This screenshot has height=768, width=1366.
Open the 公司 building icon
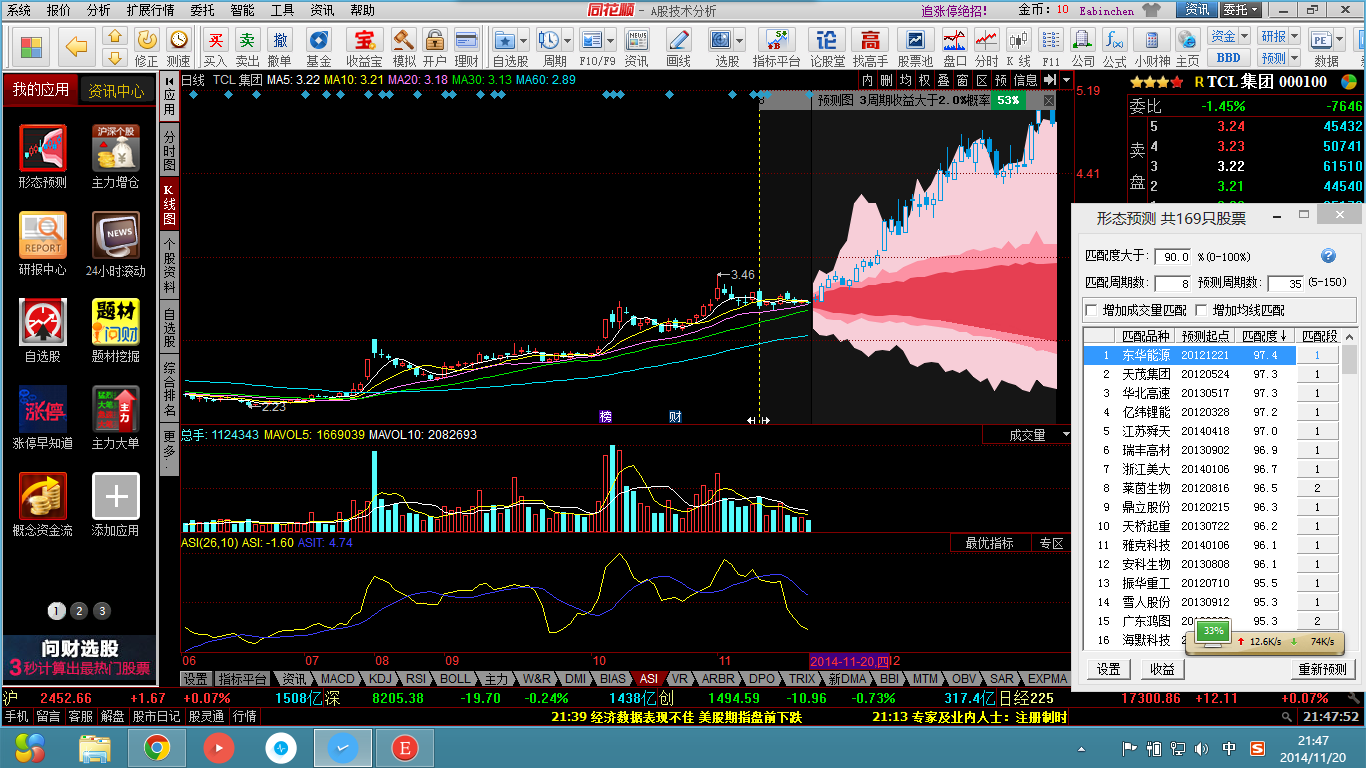tap(1083, 46)
